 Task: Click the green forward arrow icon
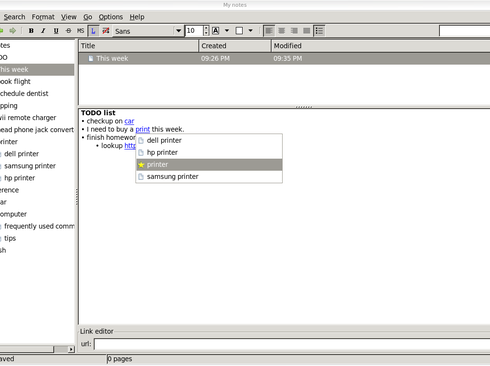[13, 31]
